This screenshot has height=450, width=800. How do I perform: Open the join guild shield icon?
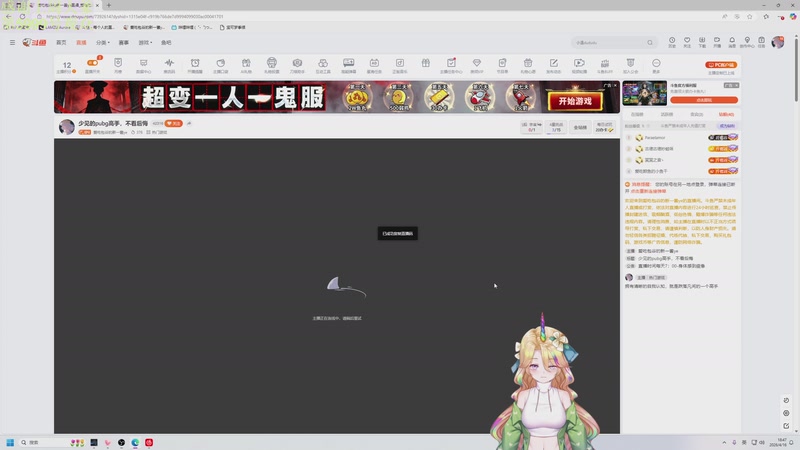pyautogui.click(x=631, y=65)
